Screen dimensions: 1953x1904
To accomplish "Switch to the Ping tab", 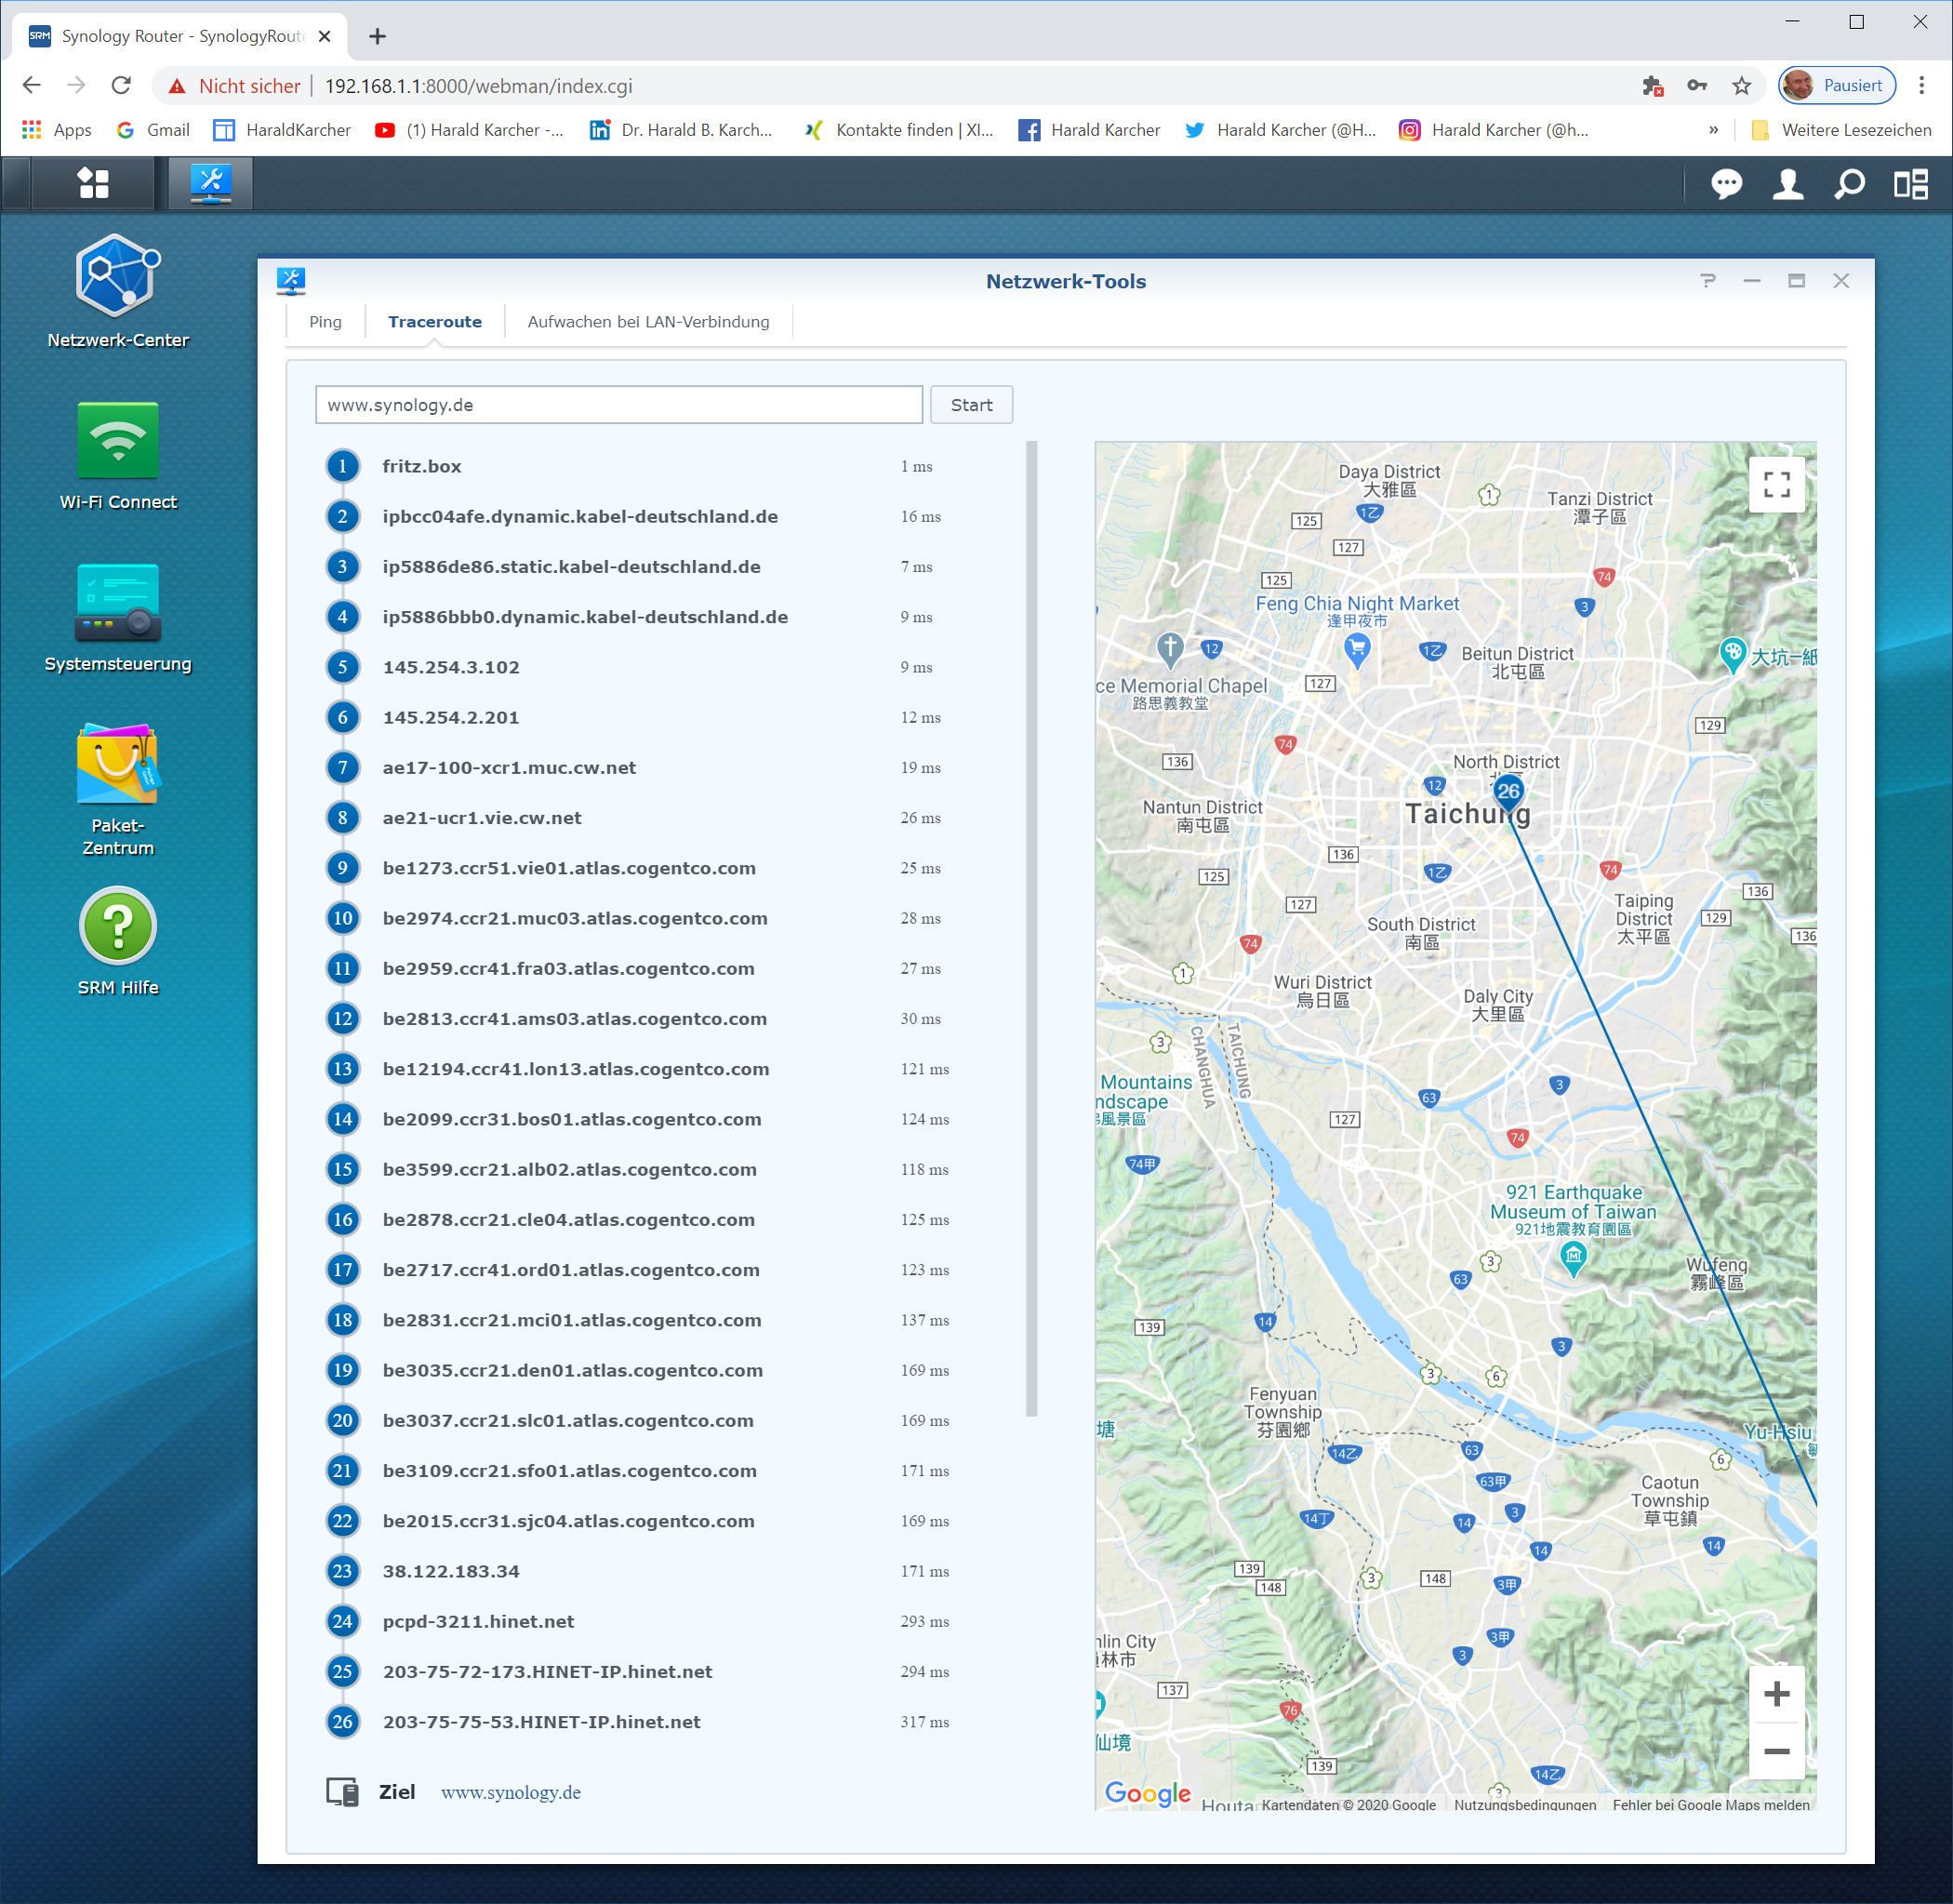I will 325,322.
